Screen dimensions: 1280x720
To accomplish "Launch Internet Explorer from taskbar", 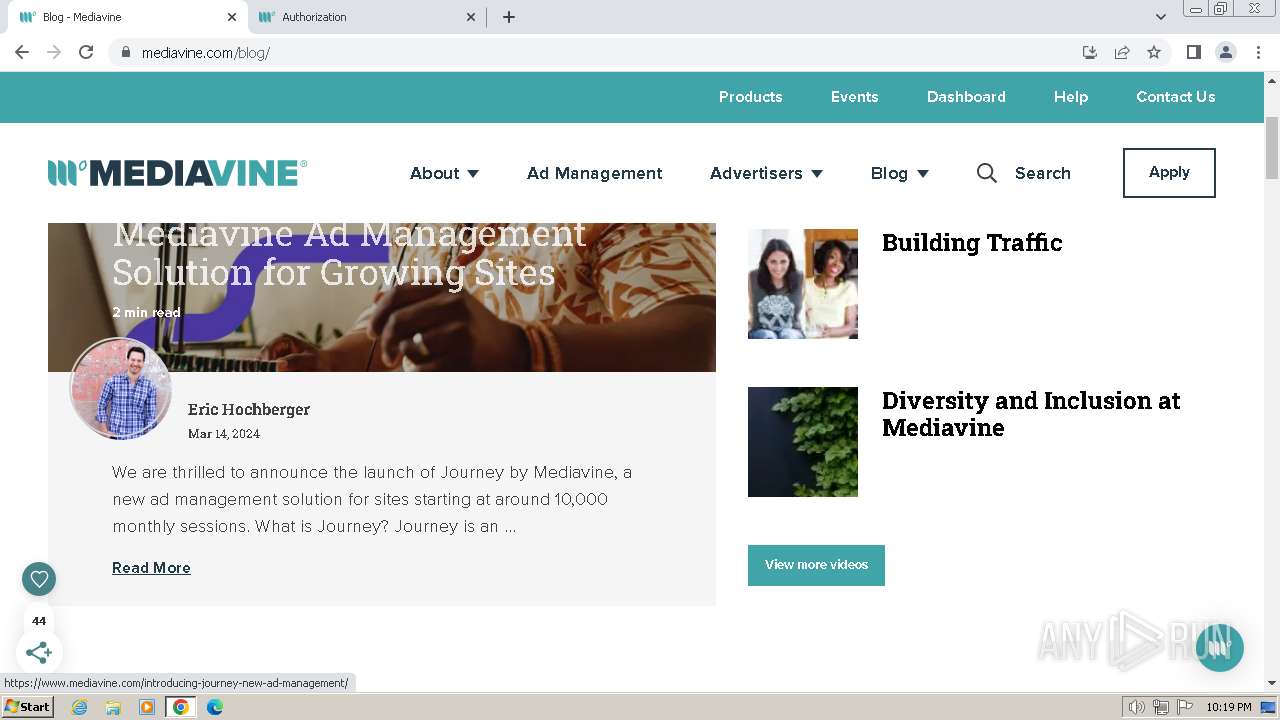I will point(79,707).
